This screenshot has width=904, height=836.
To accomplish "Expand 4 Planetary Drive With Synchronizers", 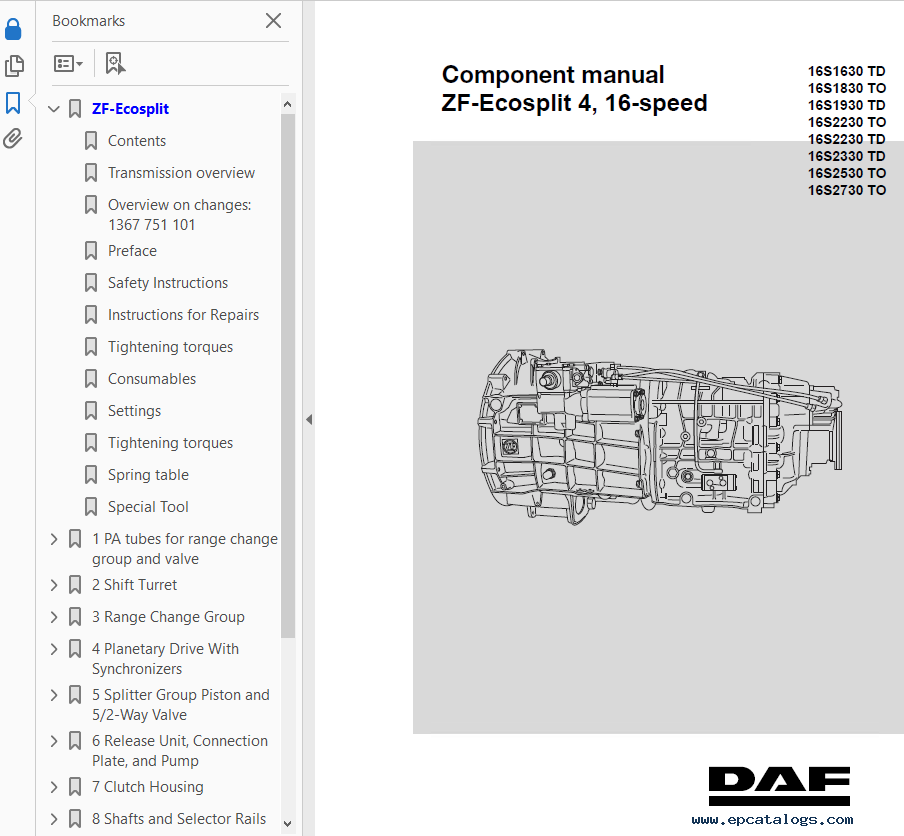I will point(54,649).
